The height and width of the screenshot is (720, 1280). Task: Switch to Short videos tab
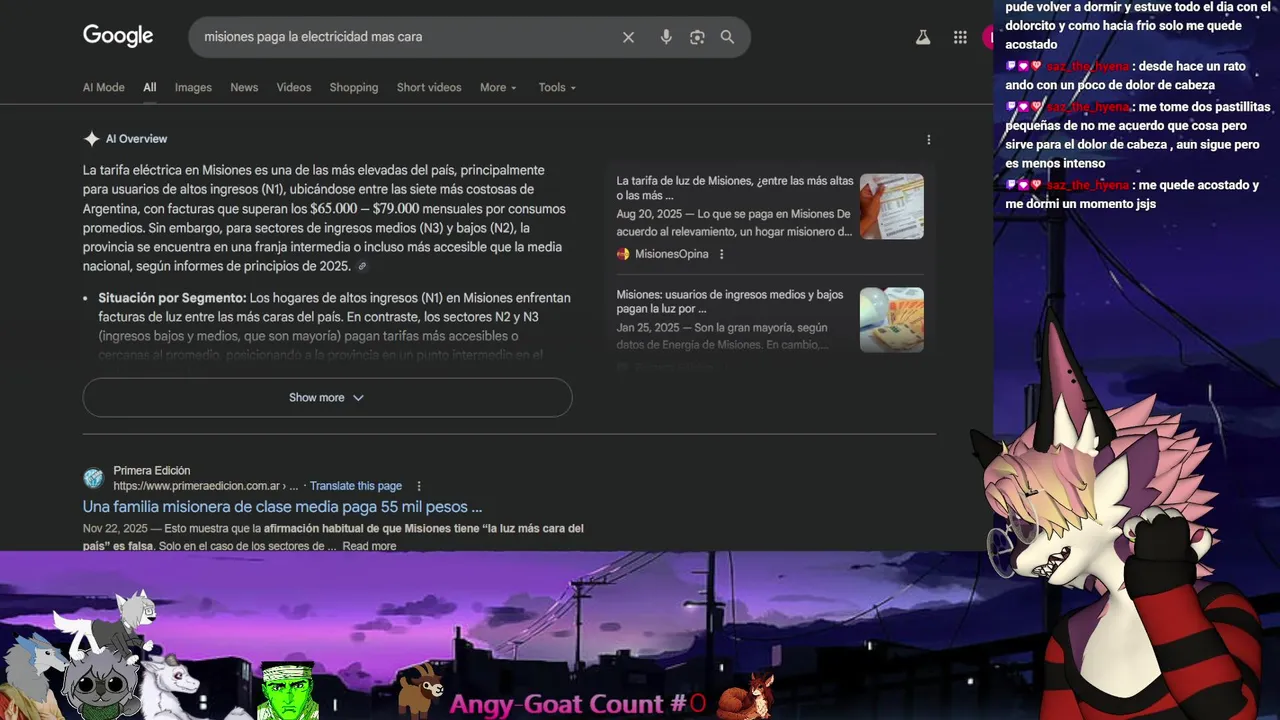(x=429, y=87)
